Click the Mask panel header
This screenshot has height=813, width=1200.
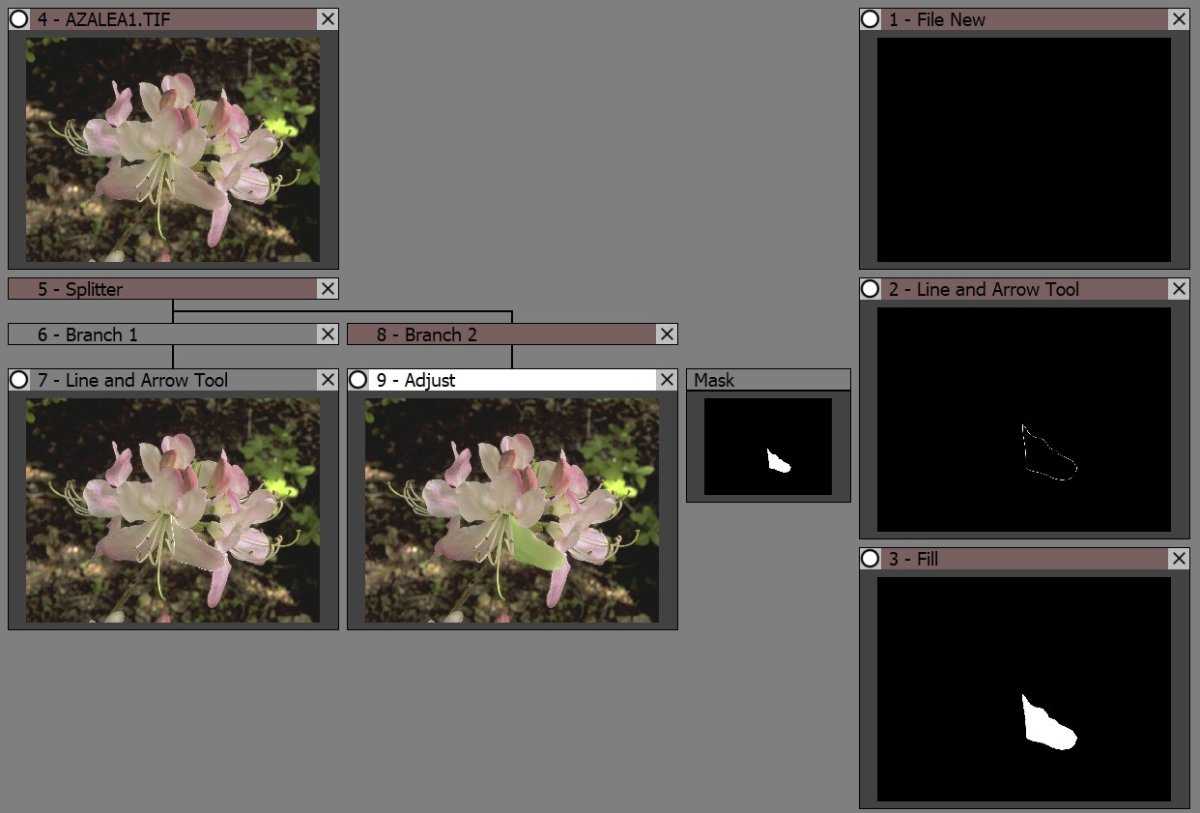pos(767,380)
